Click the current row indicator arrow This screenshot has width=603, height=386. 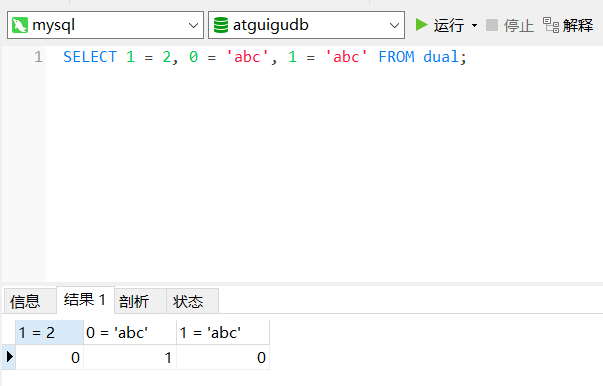click(9, 357)
